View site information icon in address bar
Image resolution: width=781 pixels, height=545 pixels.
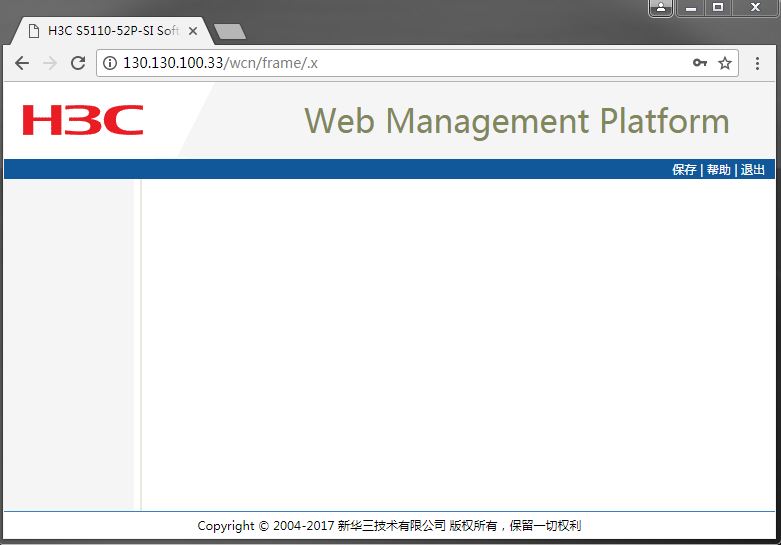coord(110,63)
